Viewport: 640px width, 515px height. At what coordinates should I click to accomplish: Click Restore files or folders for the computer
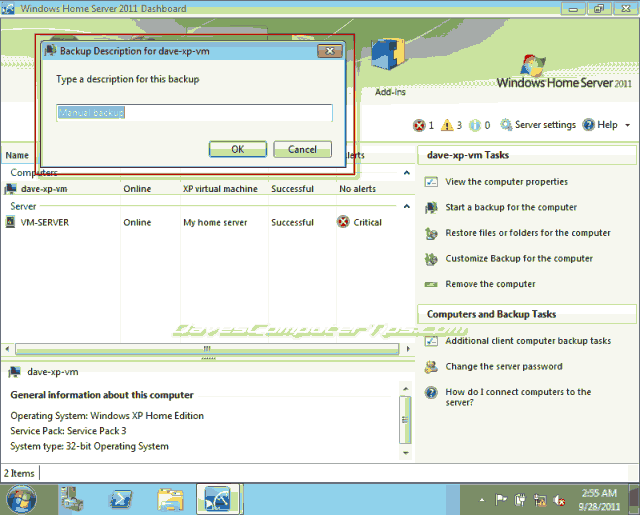(528, 233)
